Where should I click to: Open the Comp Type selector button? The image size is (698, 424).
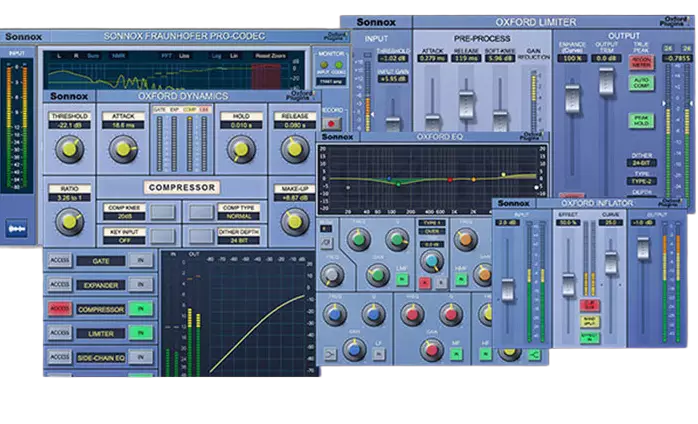[201, 212]
